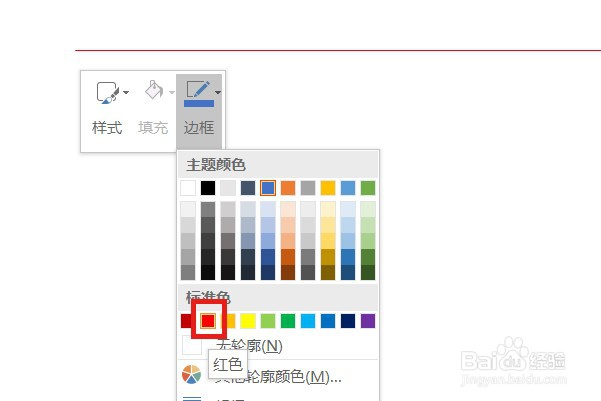Pick the light gray theme color swatch
This screenshot has width=601, height=401.
pyautogui.click(x=228, y=188)
